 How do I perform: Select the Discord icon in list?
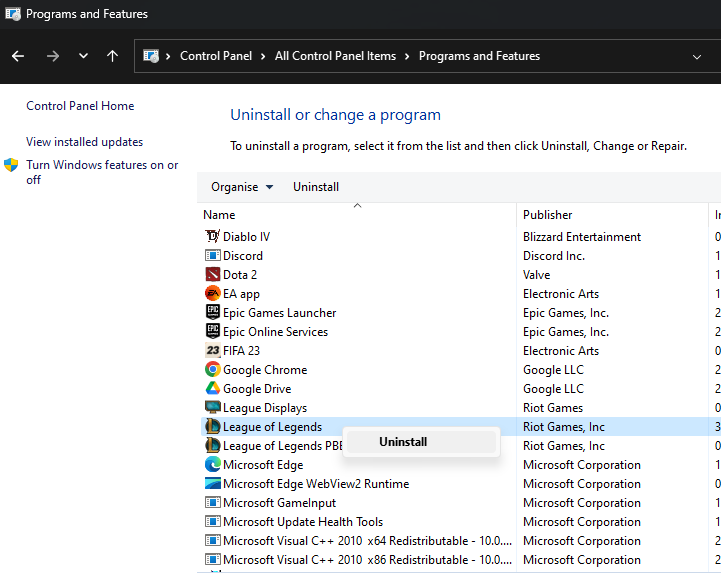(212, 256)
